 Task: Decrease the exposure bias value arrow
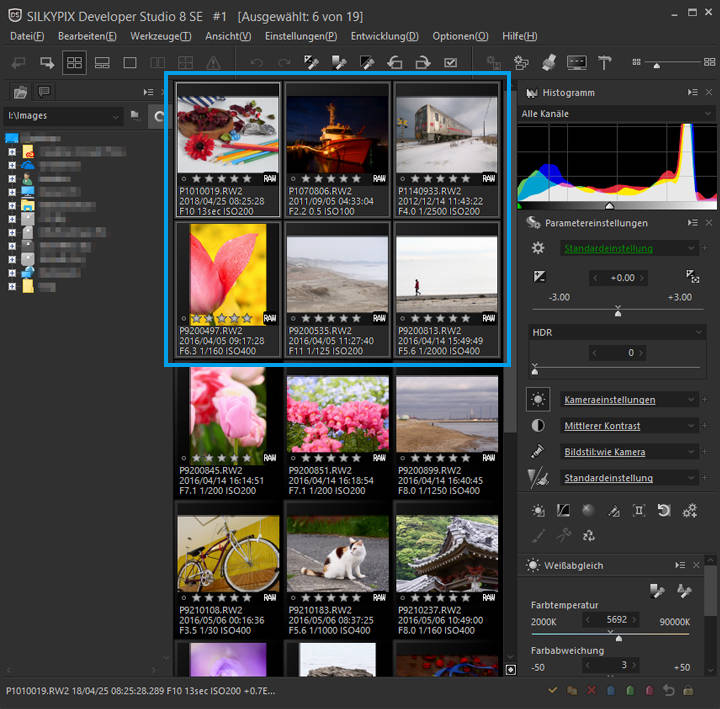click(595, 278)
